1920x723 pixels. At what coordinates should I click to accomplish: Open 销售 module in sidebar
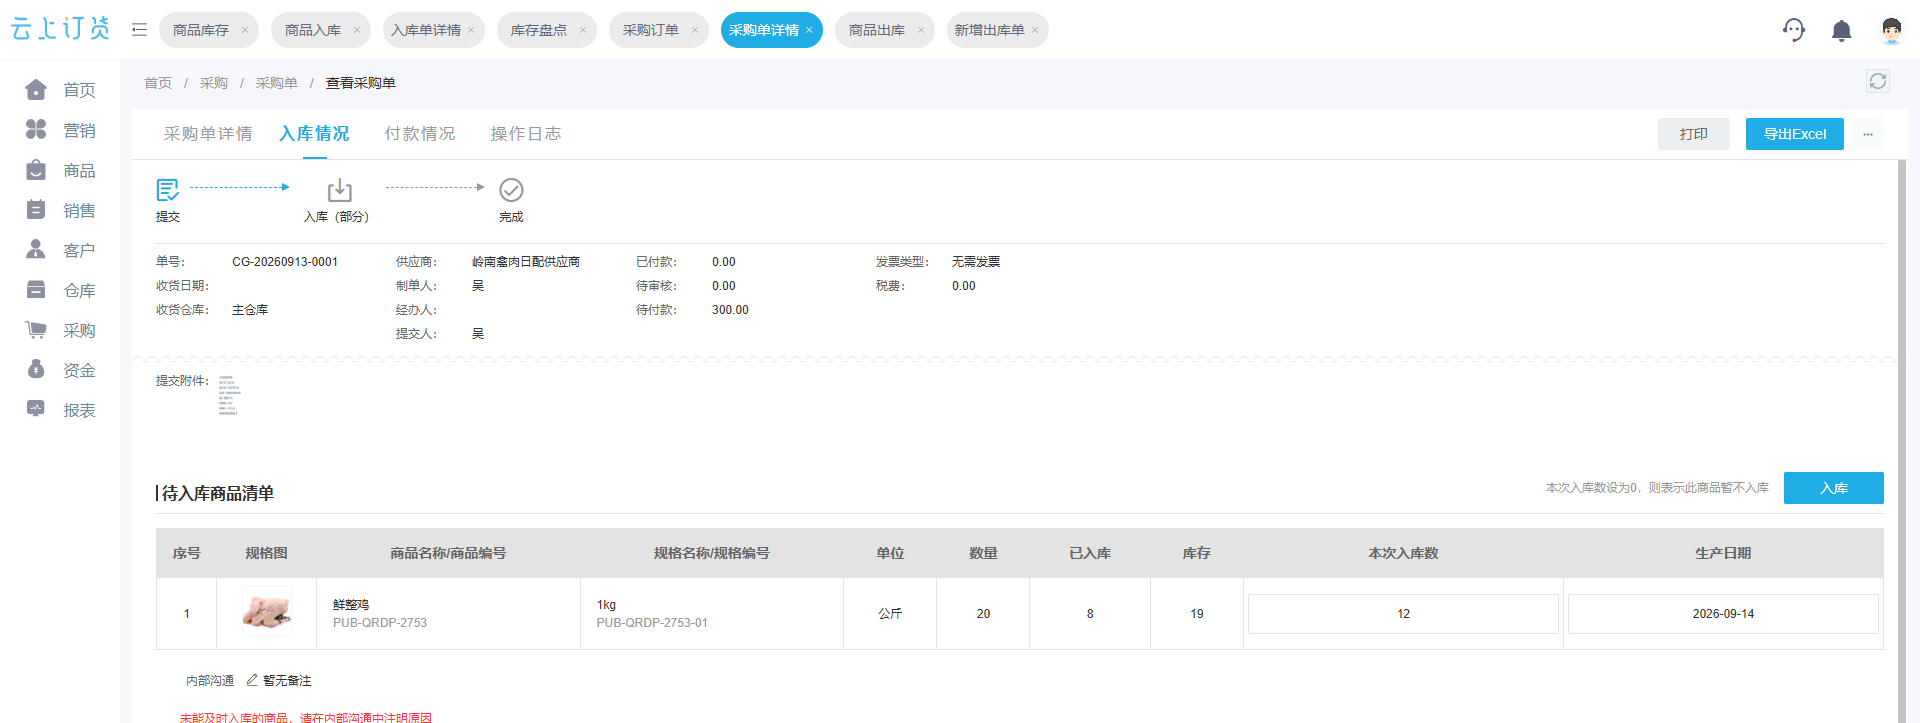[x=60, y=210]
